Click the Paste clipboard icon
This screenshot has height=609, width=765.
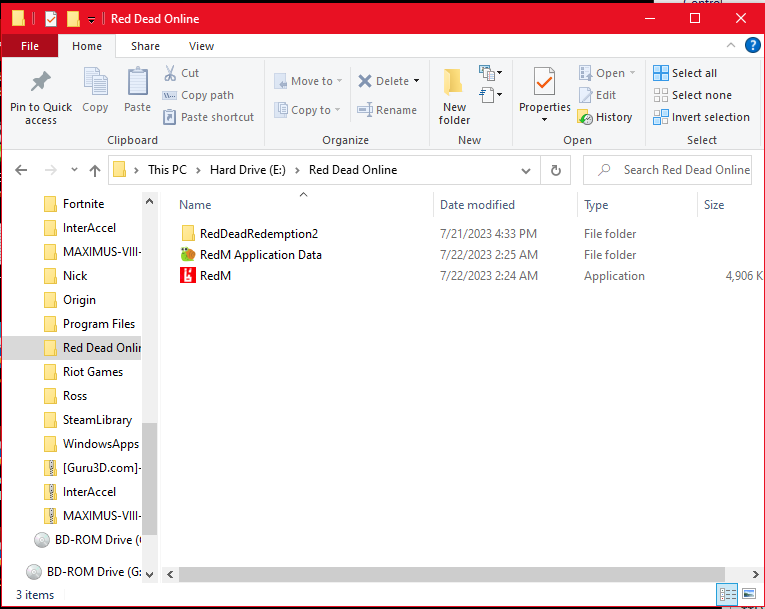138,91
